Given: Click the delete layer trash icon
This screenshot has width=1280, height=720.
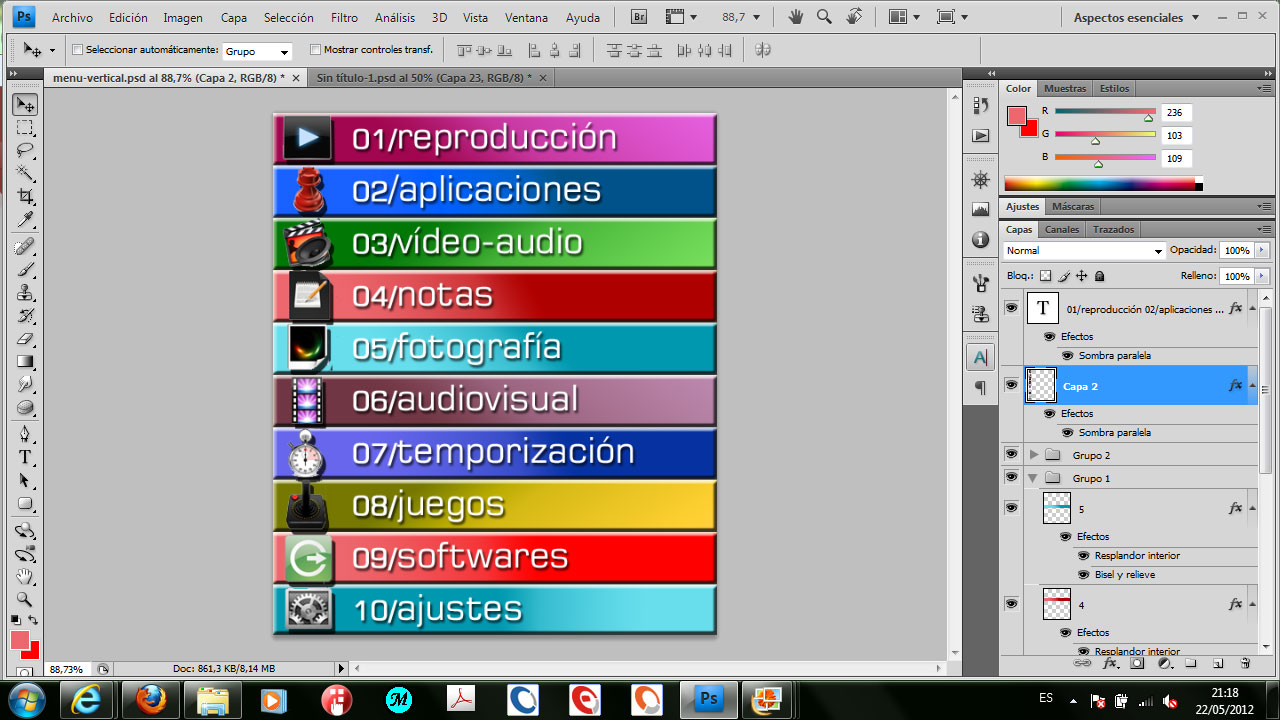Looking at the screenshot, I should [x=1245, y=663].
